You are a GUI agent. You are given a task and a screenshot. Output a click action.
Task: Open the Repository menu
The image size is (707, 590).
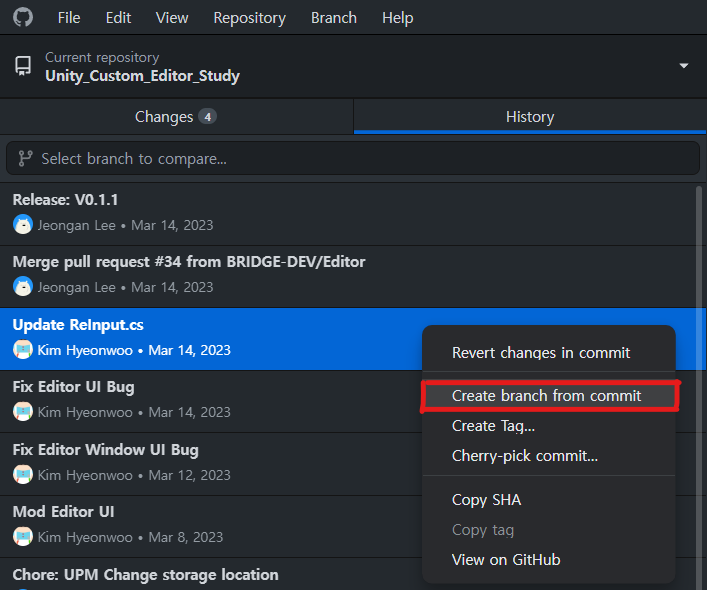(x=249, y=18)
